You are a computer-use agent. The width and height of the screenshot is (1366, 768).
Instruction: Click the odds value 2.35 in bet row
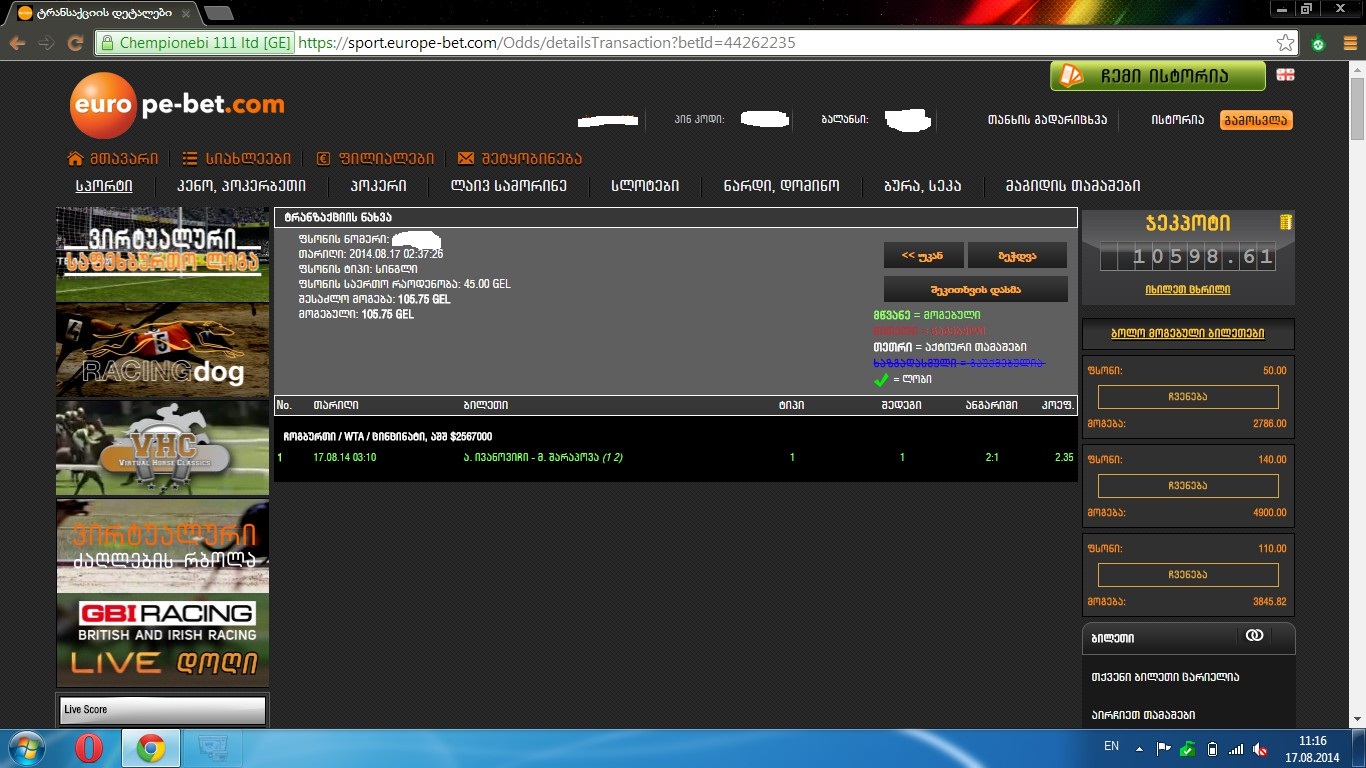[1063, 457]
